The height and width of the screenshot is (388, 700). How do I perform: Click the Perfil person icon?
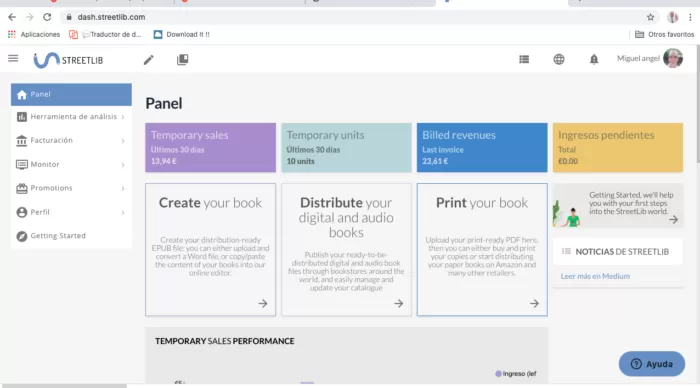pos(21,212)
